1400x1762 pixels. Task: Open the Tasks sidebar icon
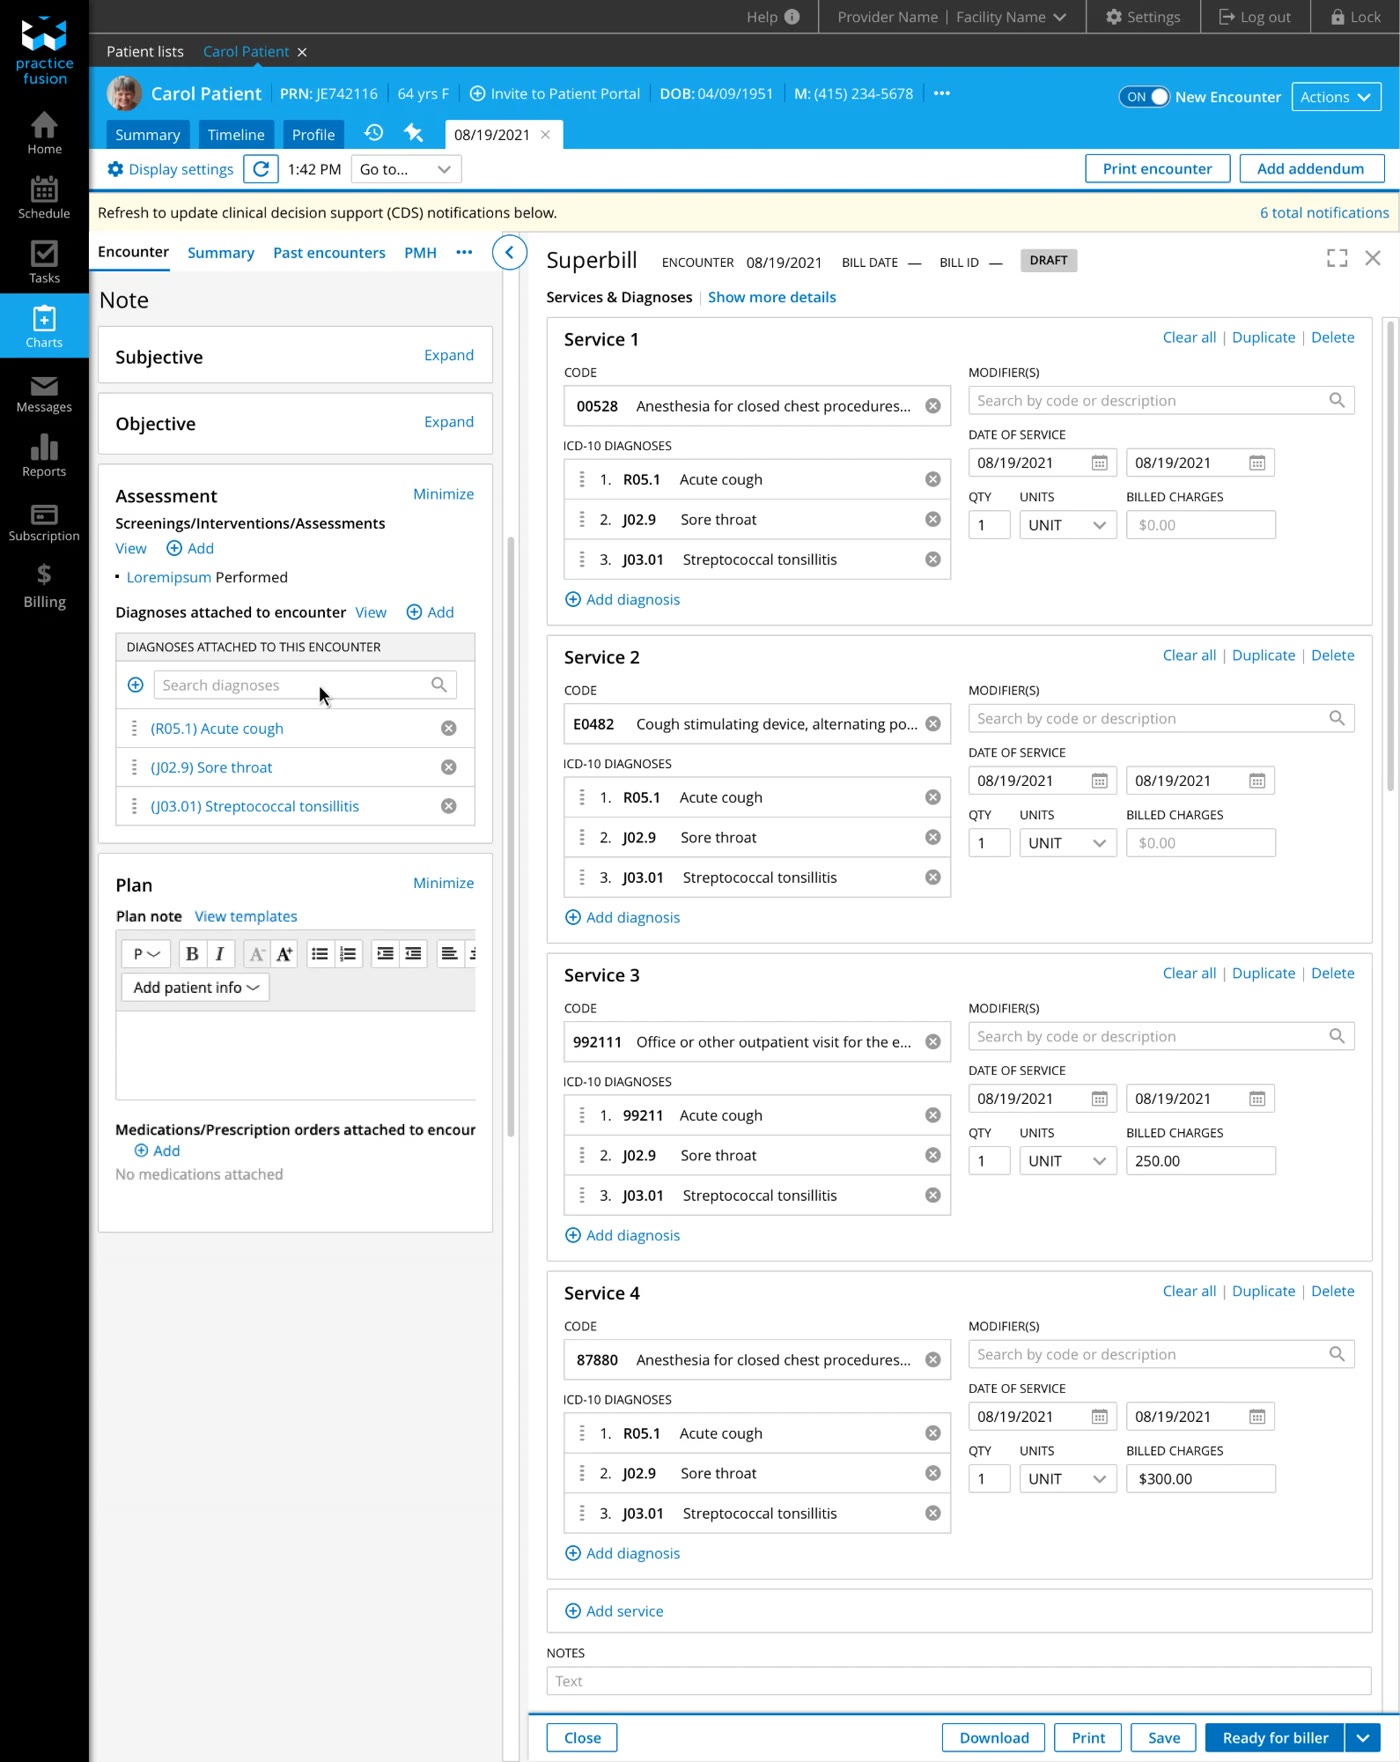(44, 262)
